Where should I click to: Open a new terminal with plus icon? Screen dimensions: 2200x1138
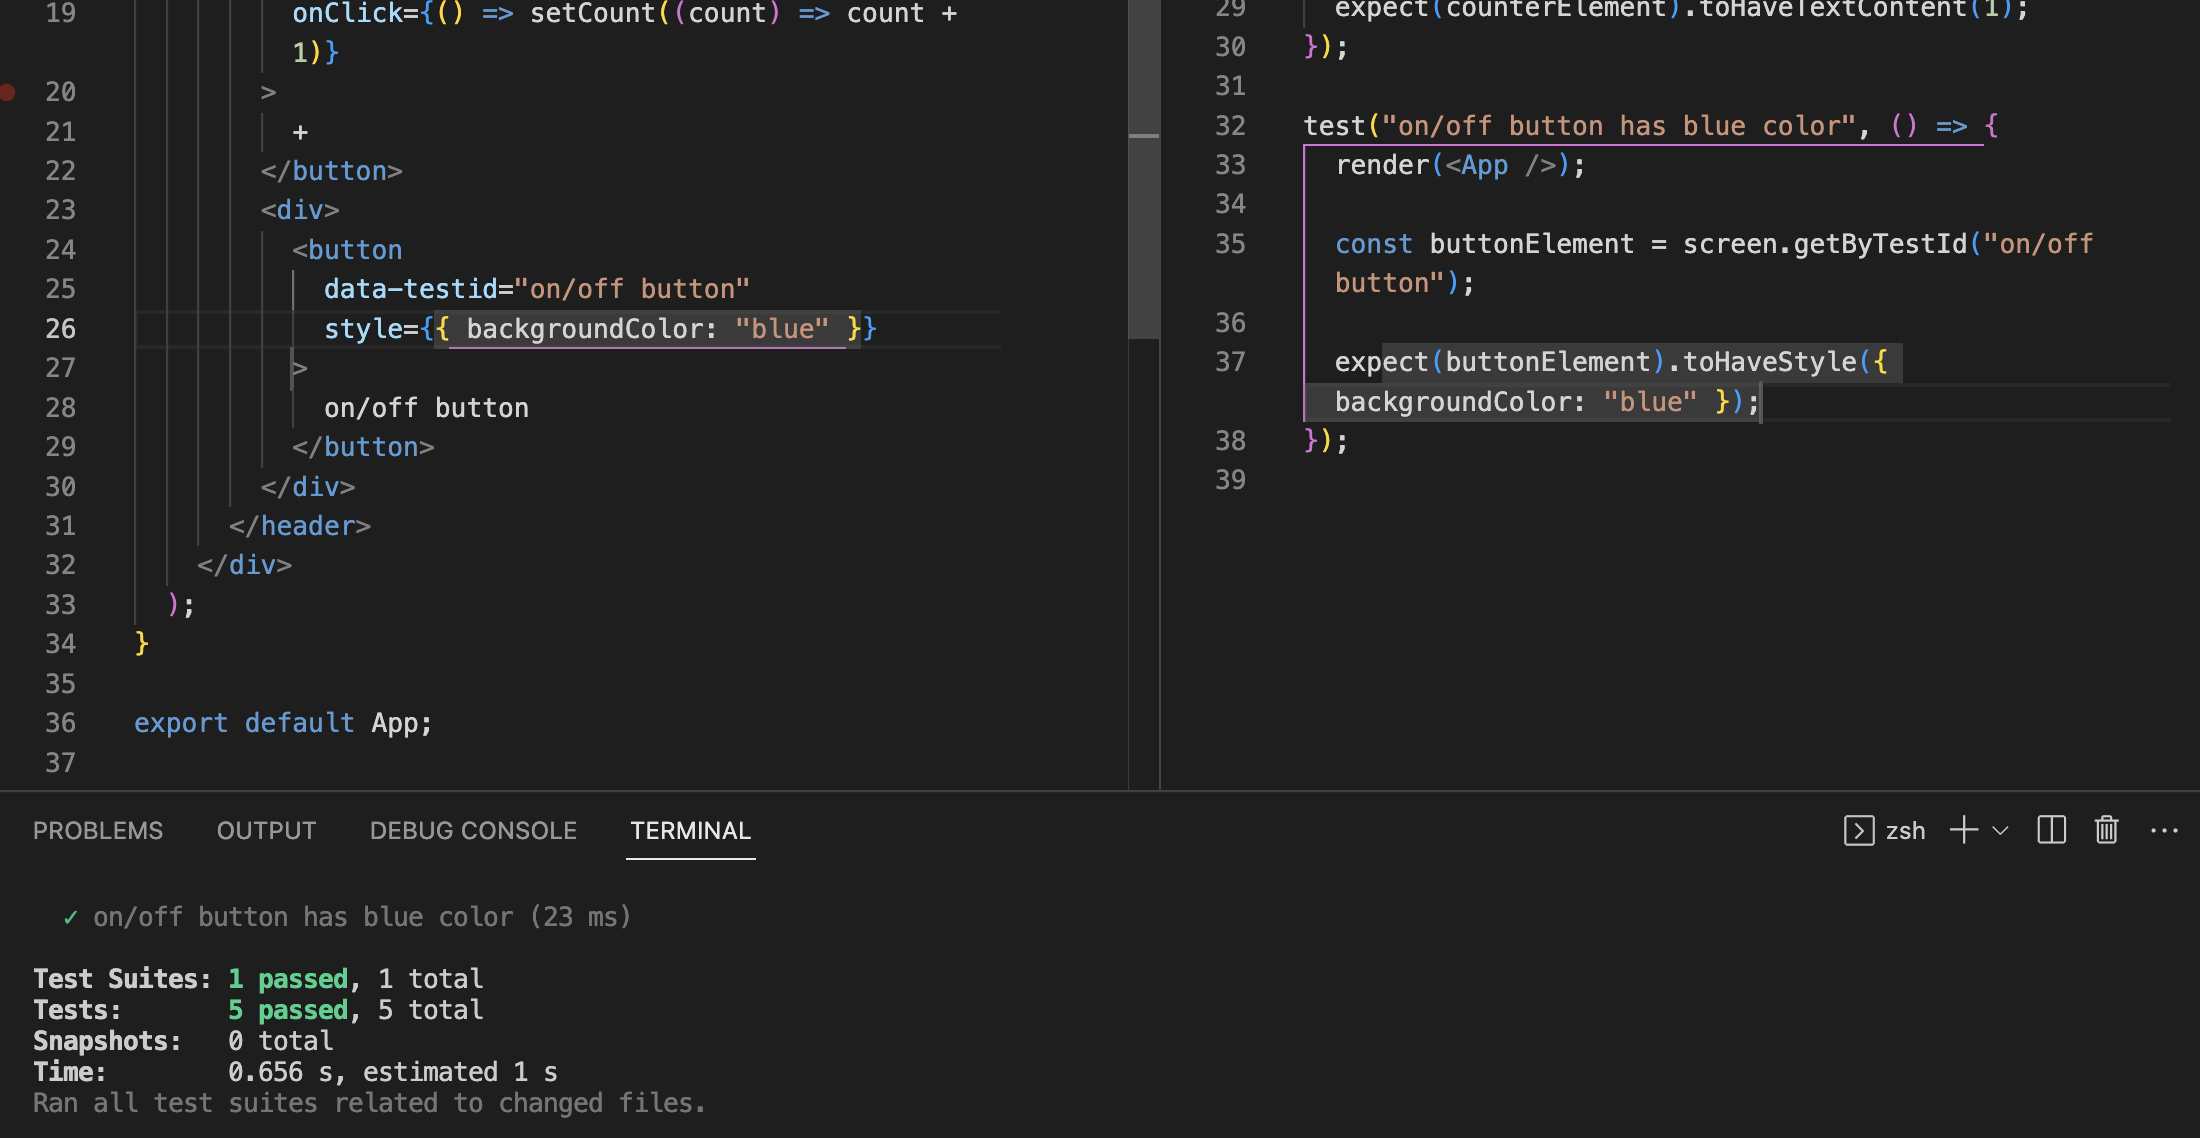tap(1963, 830)
